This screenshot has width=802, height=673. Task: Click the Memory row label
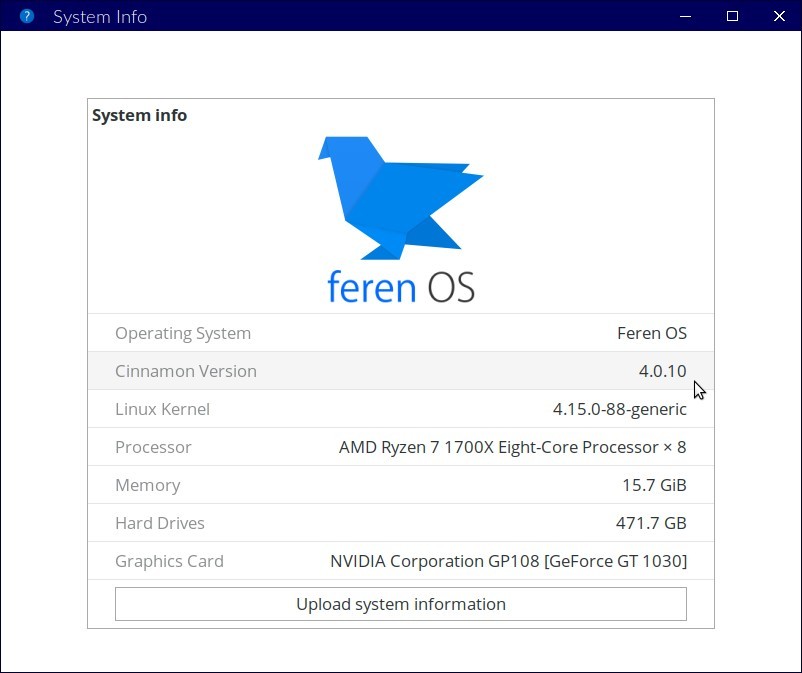coord(147,485)
